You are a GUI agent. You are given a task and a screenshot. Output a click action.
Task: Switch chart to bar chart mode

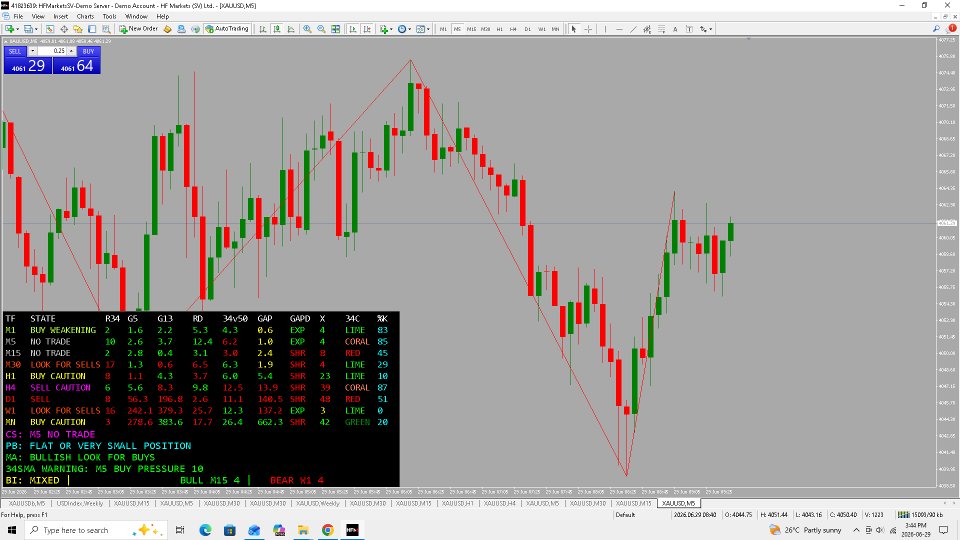[x=263, y=29]
